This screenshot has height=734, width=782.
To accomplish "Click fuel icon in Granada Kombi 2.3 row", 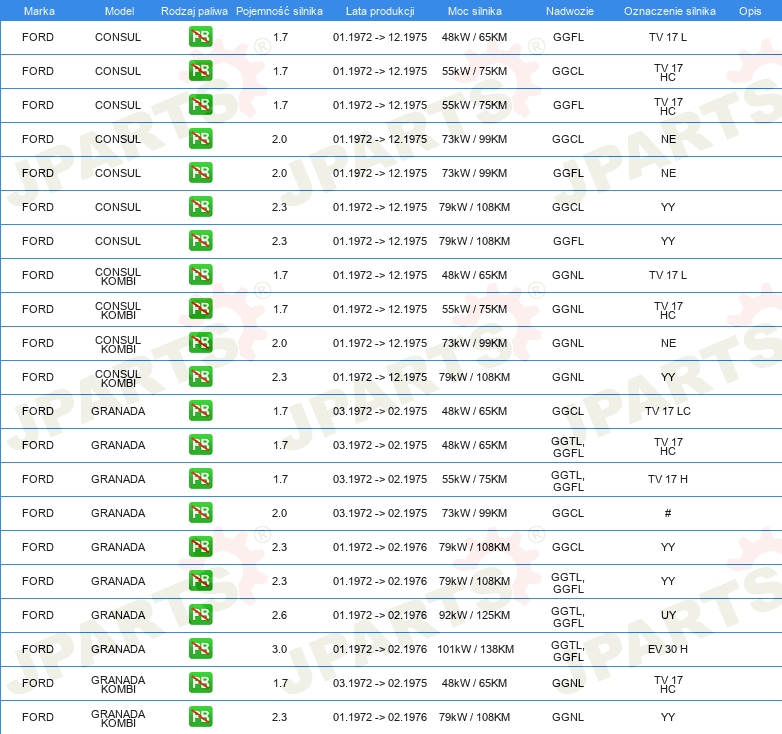I will coord(200,717).
